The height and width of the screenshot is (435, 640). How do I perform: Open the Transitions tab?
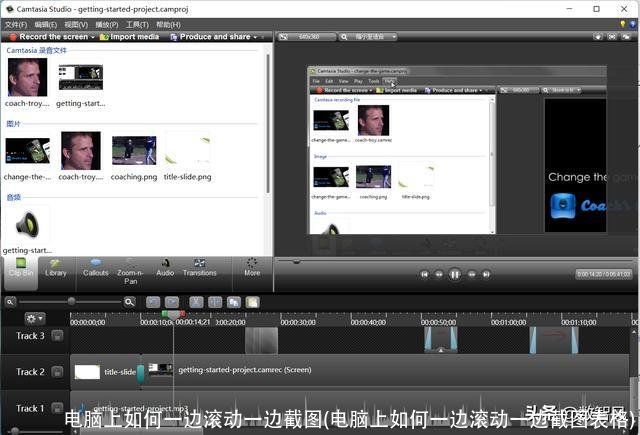[x=200, y=267]
